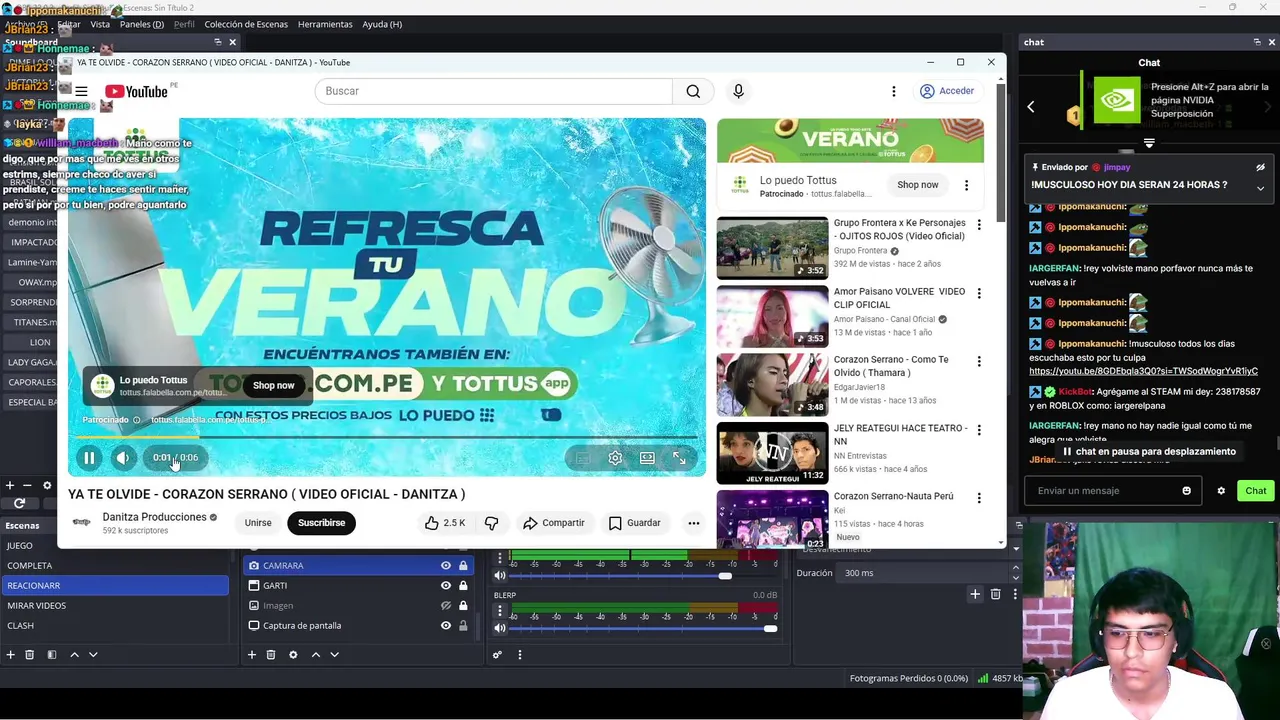
Task: Open options for JELY REATEGUI video
Action: (x=979, y=430)
